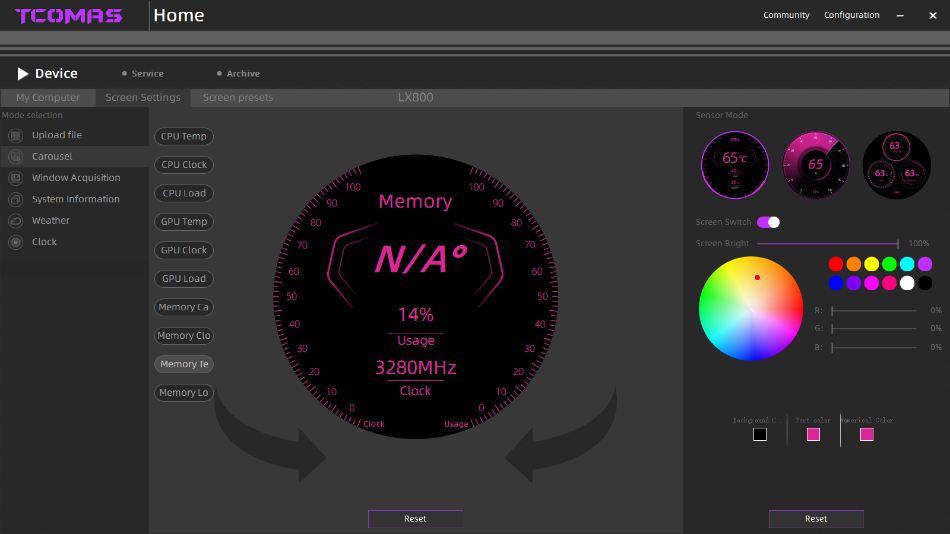Open the Community menu
The image size is (950, 534).
[786, 15]
